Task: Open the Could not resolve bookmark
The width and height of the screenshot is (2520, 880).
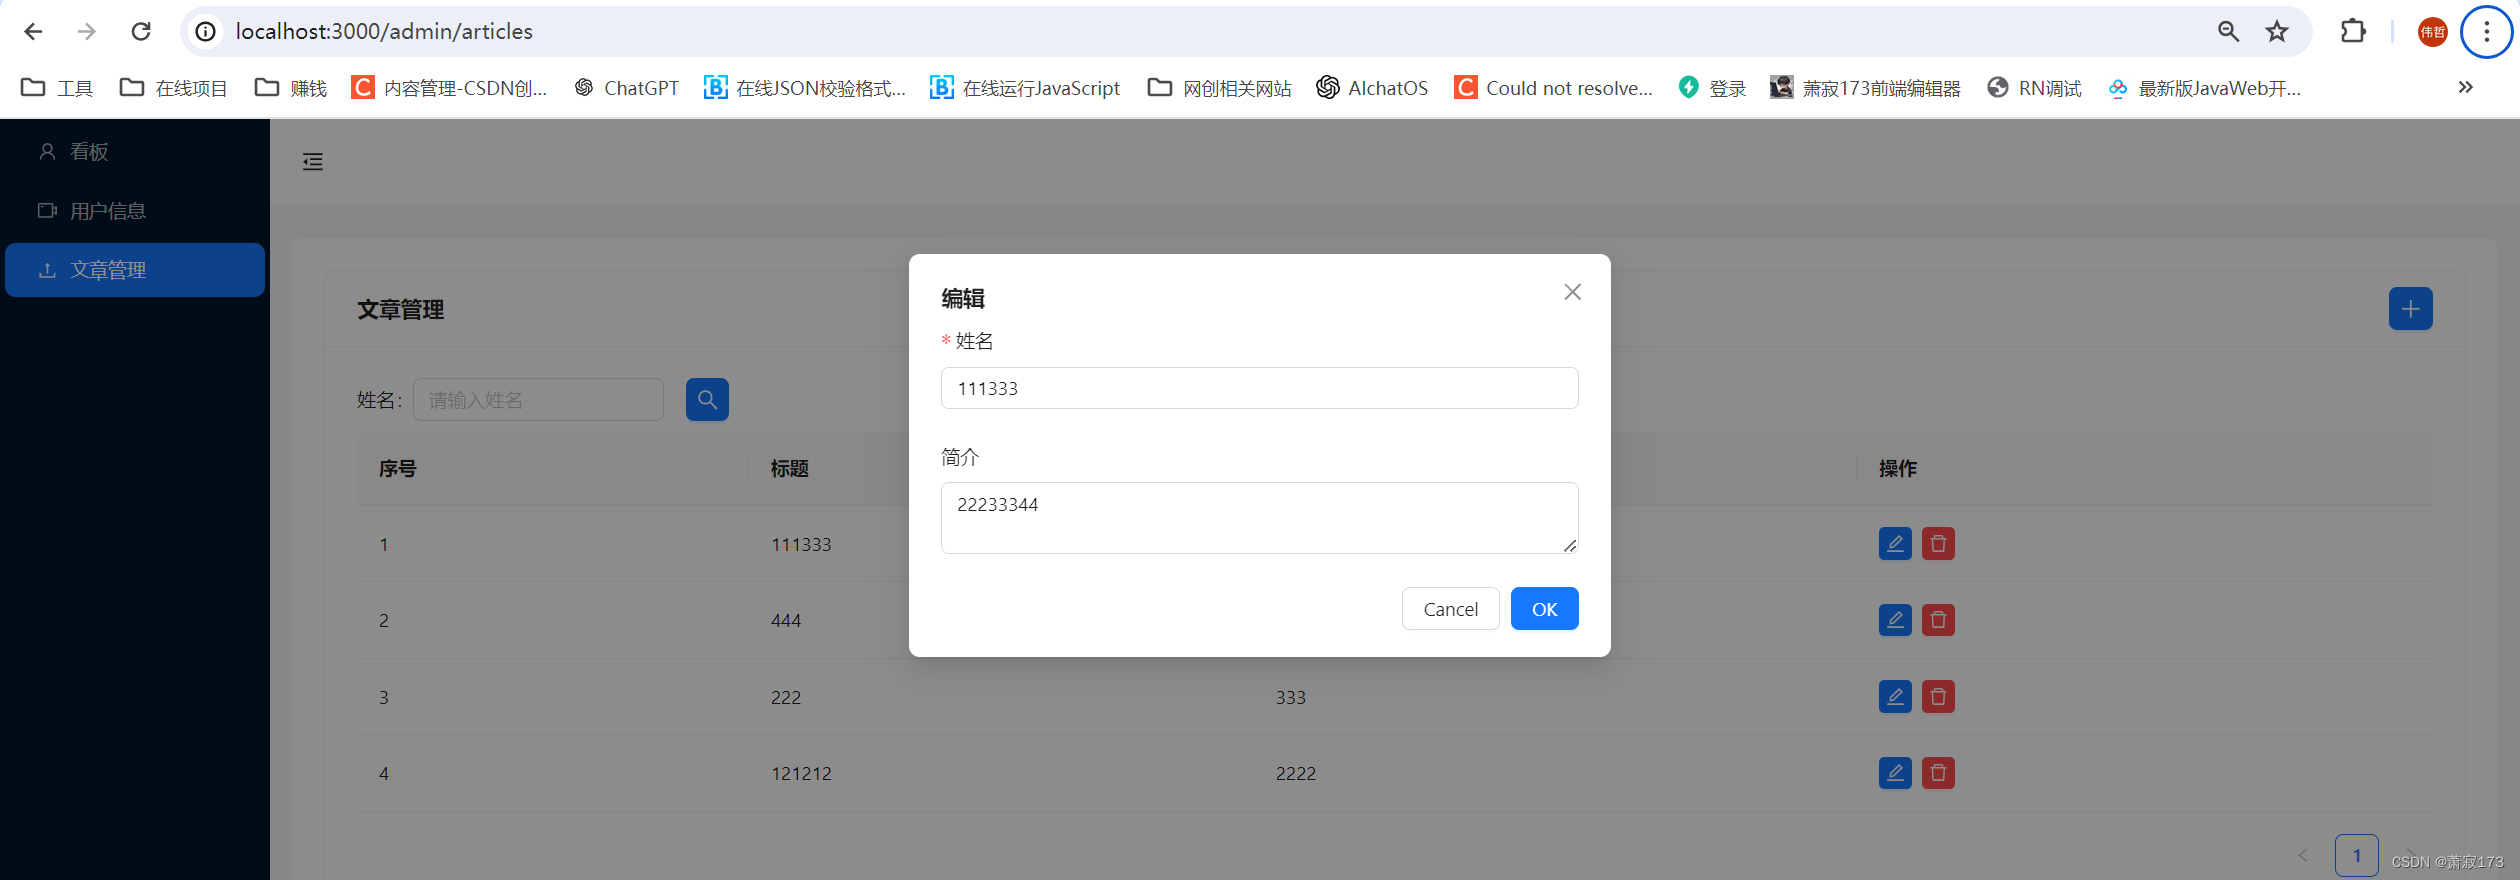Action: (1553, 88)
